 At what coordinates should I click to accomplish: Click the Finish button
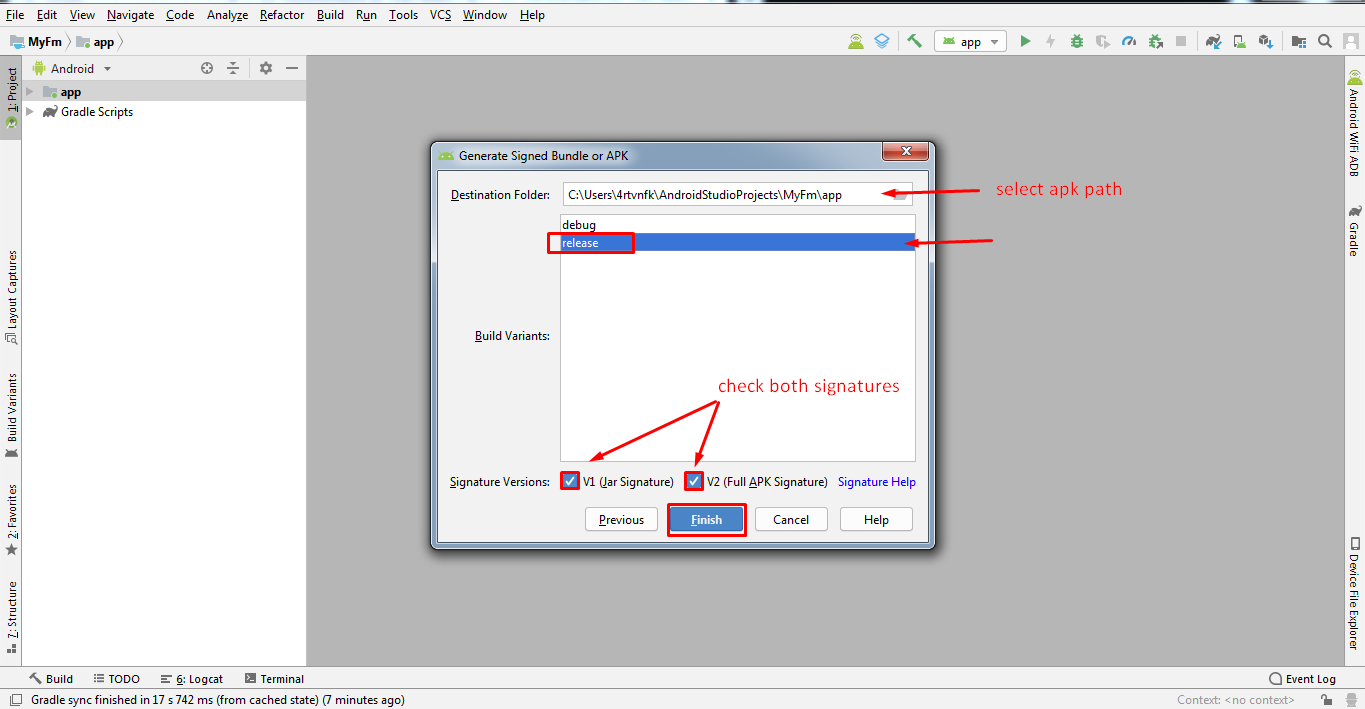tap(706, 520)
